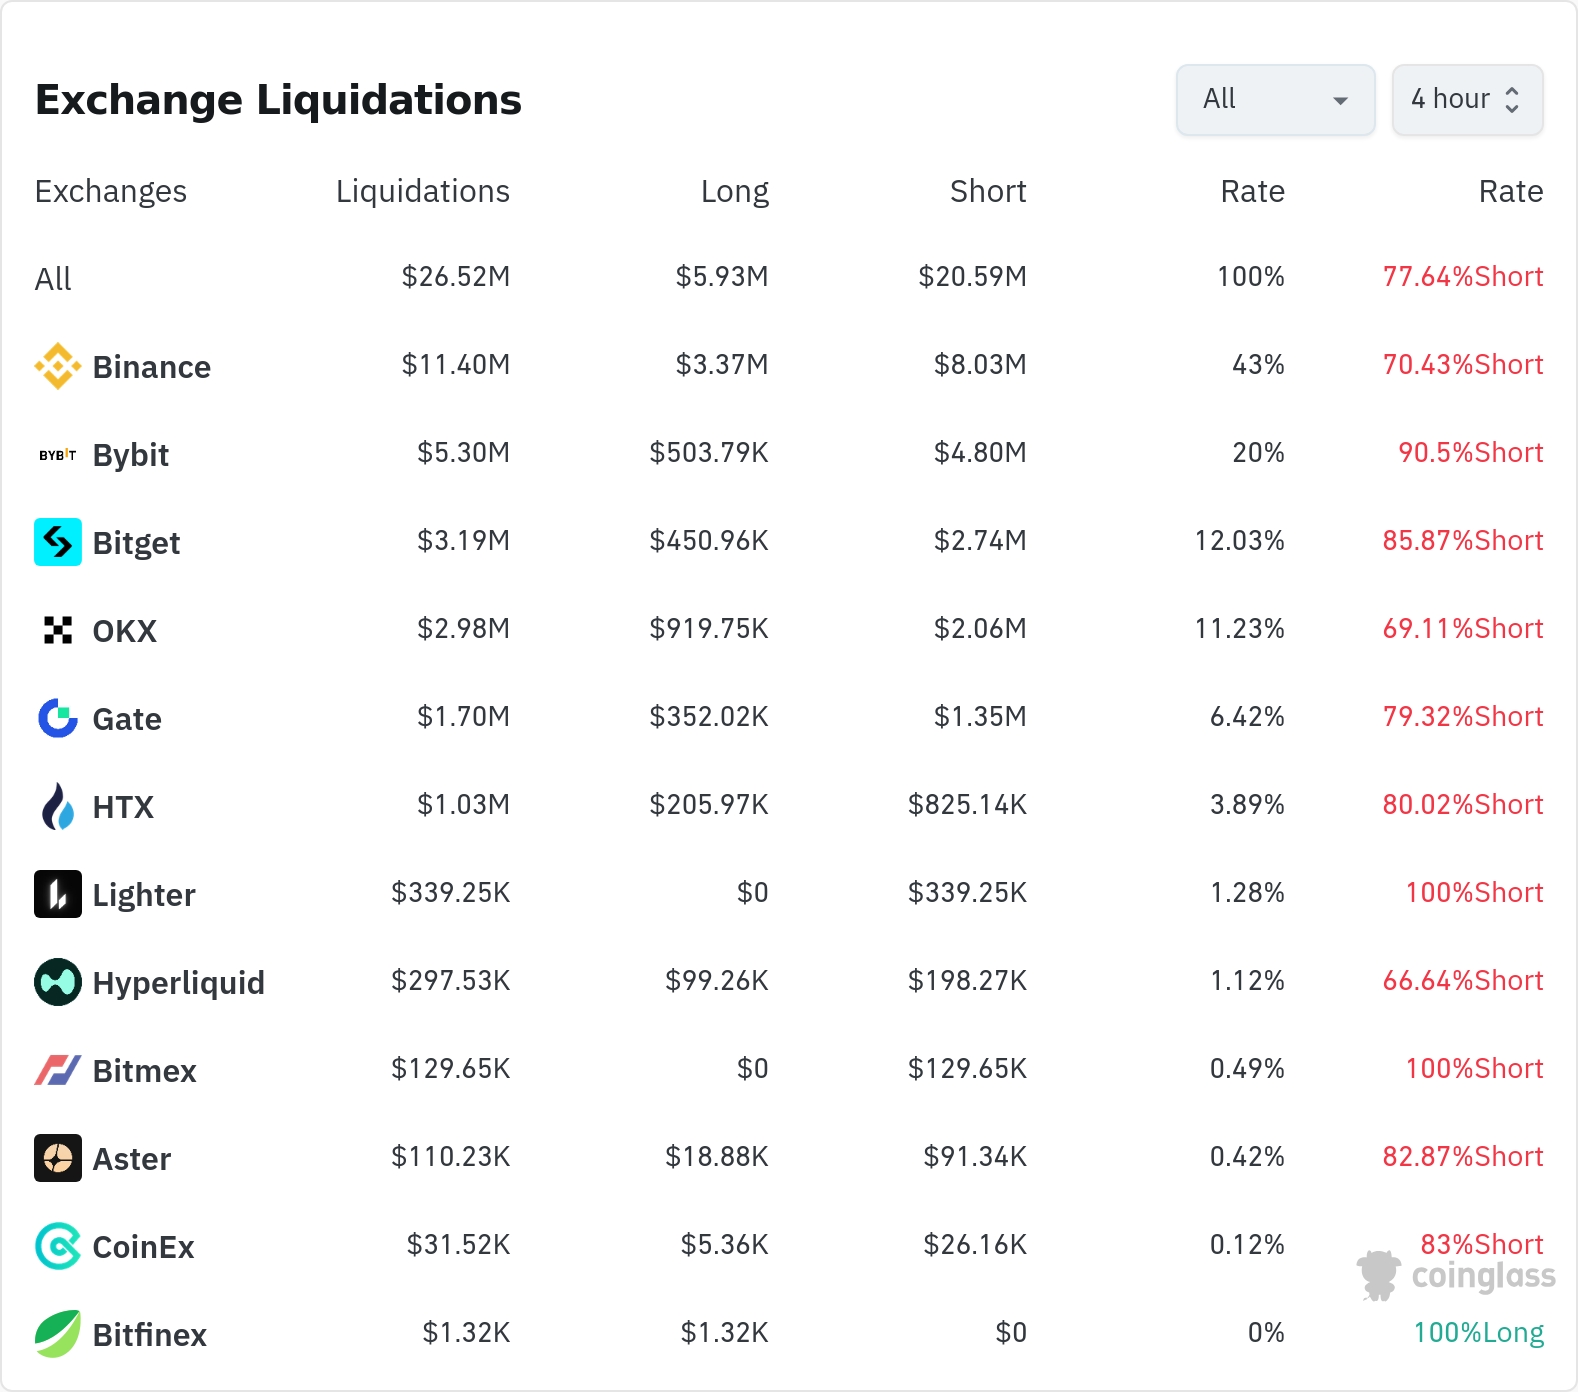Expand the 4 hour timeframe selector

(1467, 99)
